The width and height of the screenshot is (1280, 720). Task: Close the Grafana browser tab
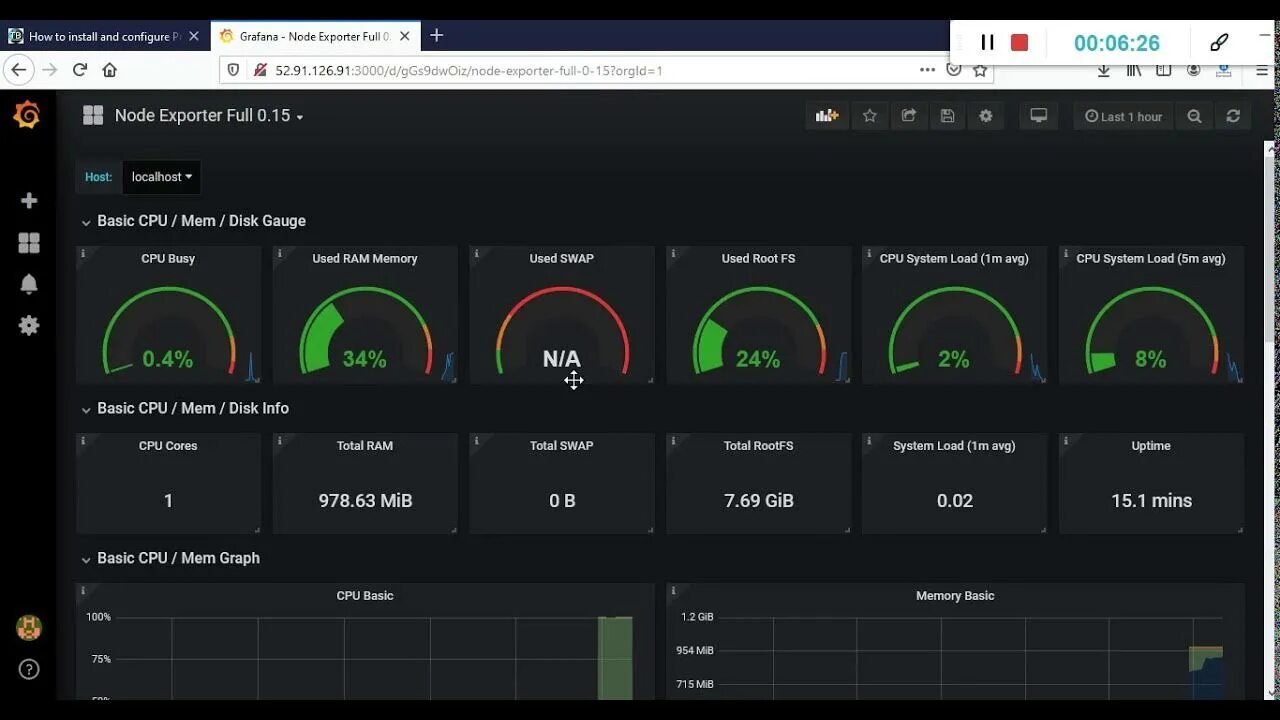[x=405, y=36]
